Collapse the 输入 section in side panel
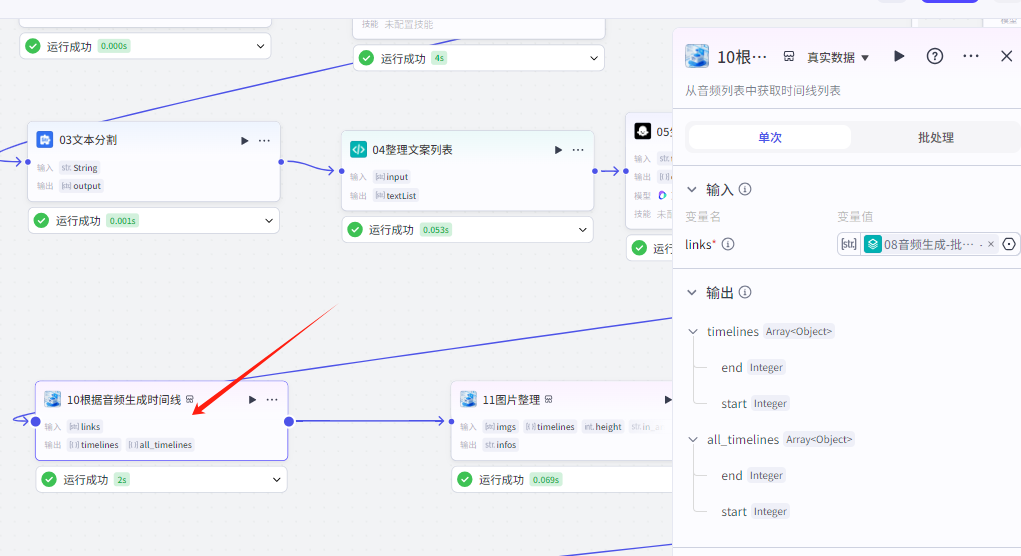 click(692, 189)
